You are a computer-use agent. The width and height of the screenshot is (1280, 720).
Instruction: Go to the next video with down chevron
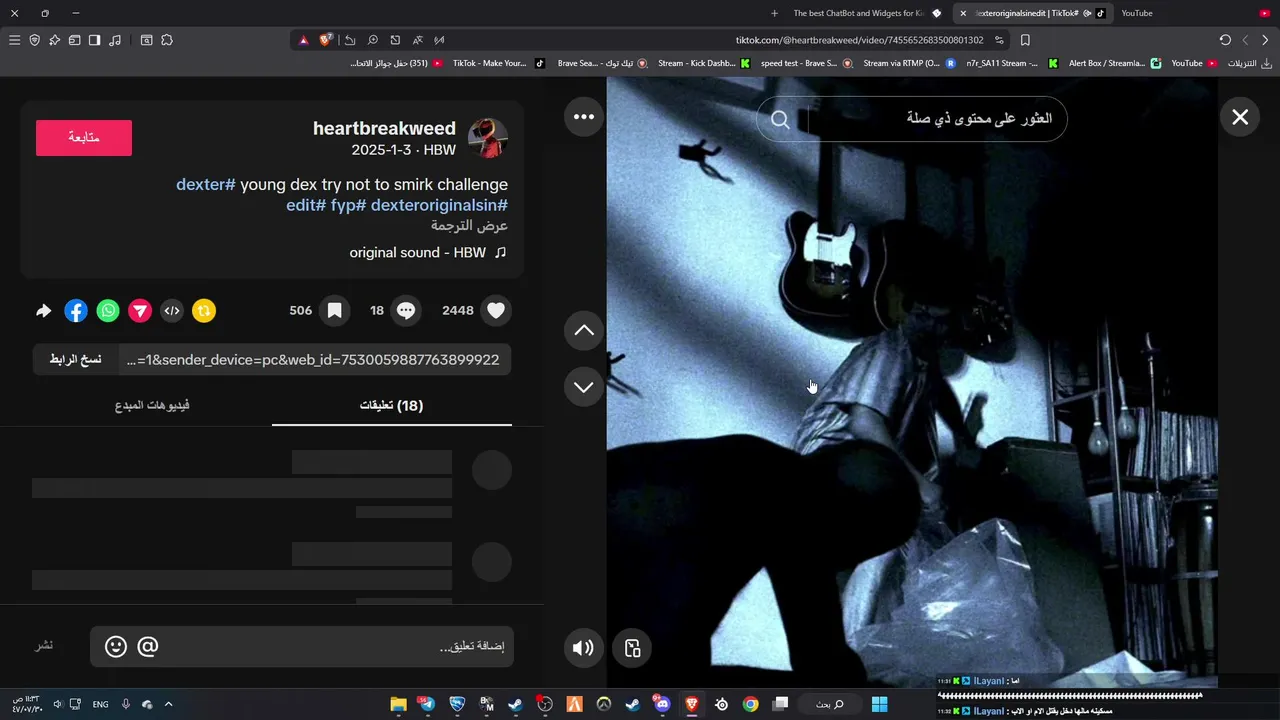coord(584,387)
